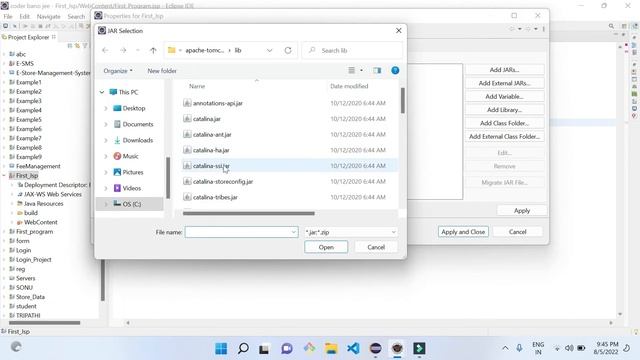Select Project Explorer tab
This screenshot has height=360, width=640.
click(x=28, y=37)
